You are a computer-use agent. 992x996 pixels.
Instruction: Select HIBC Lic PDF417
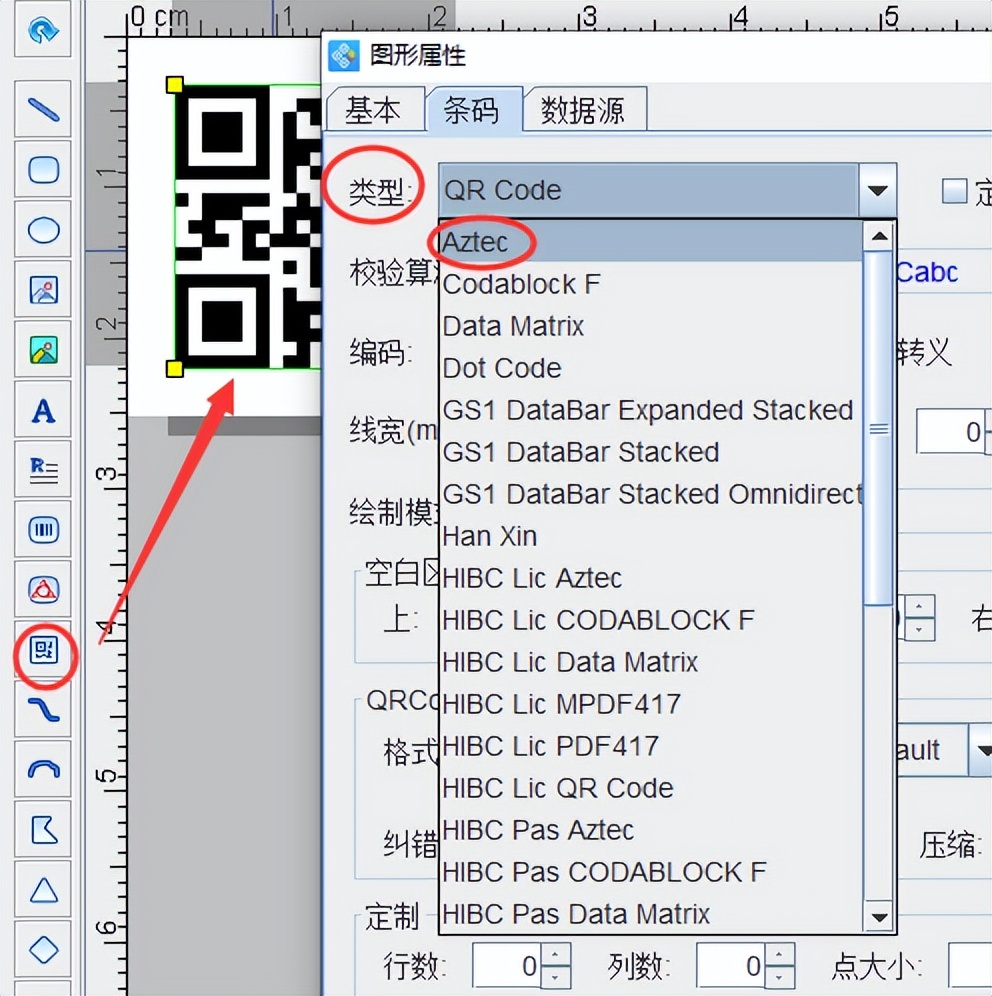[x=652, y=745]
